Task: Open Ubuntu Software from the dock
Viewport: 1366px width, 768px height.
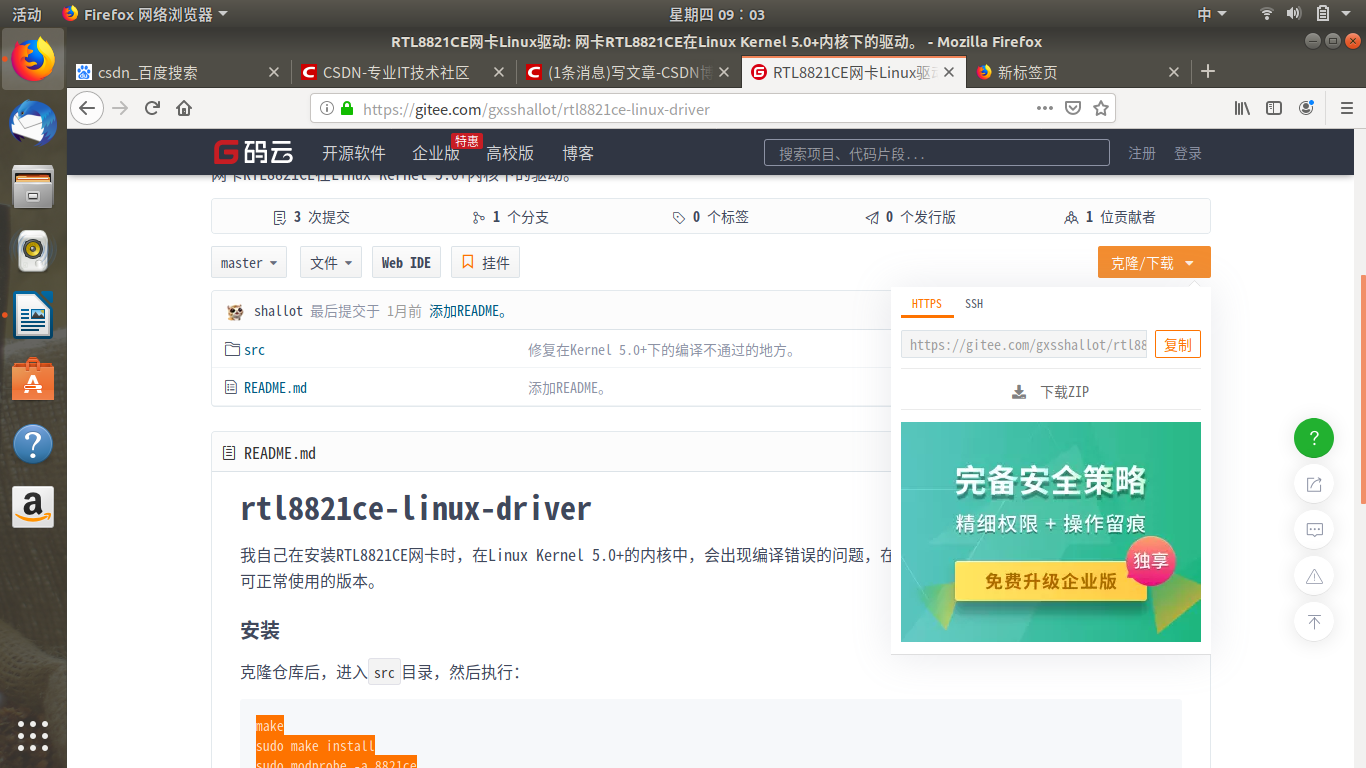Action: [33, 379]
